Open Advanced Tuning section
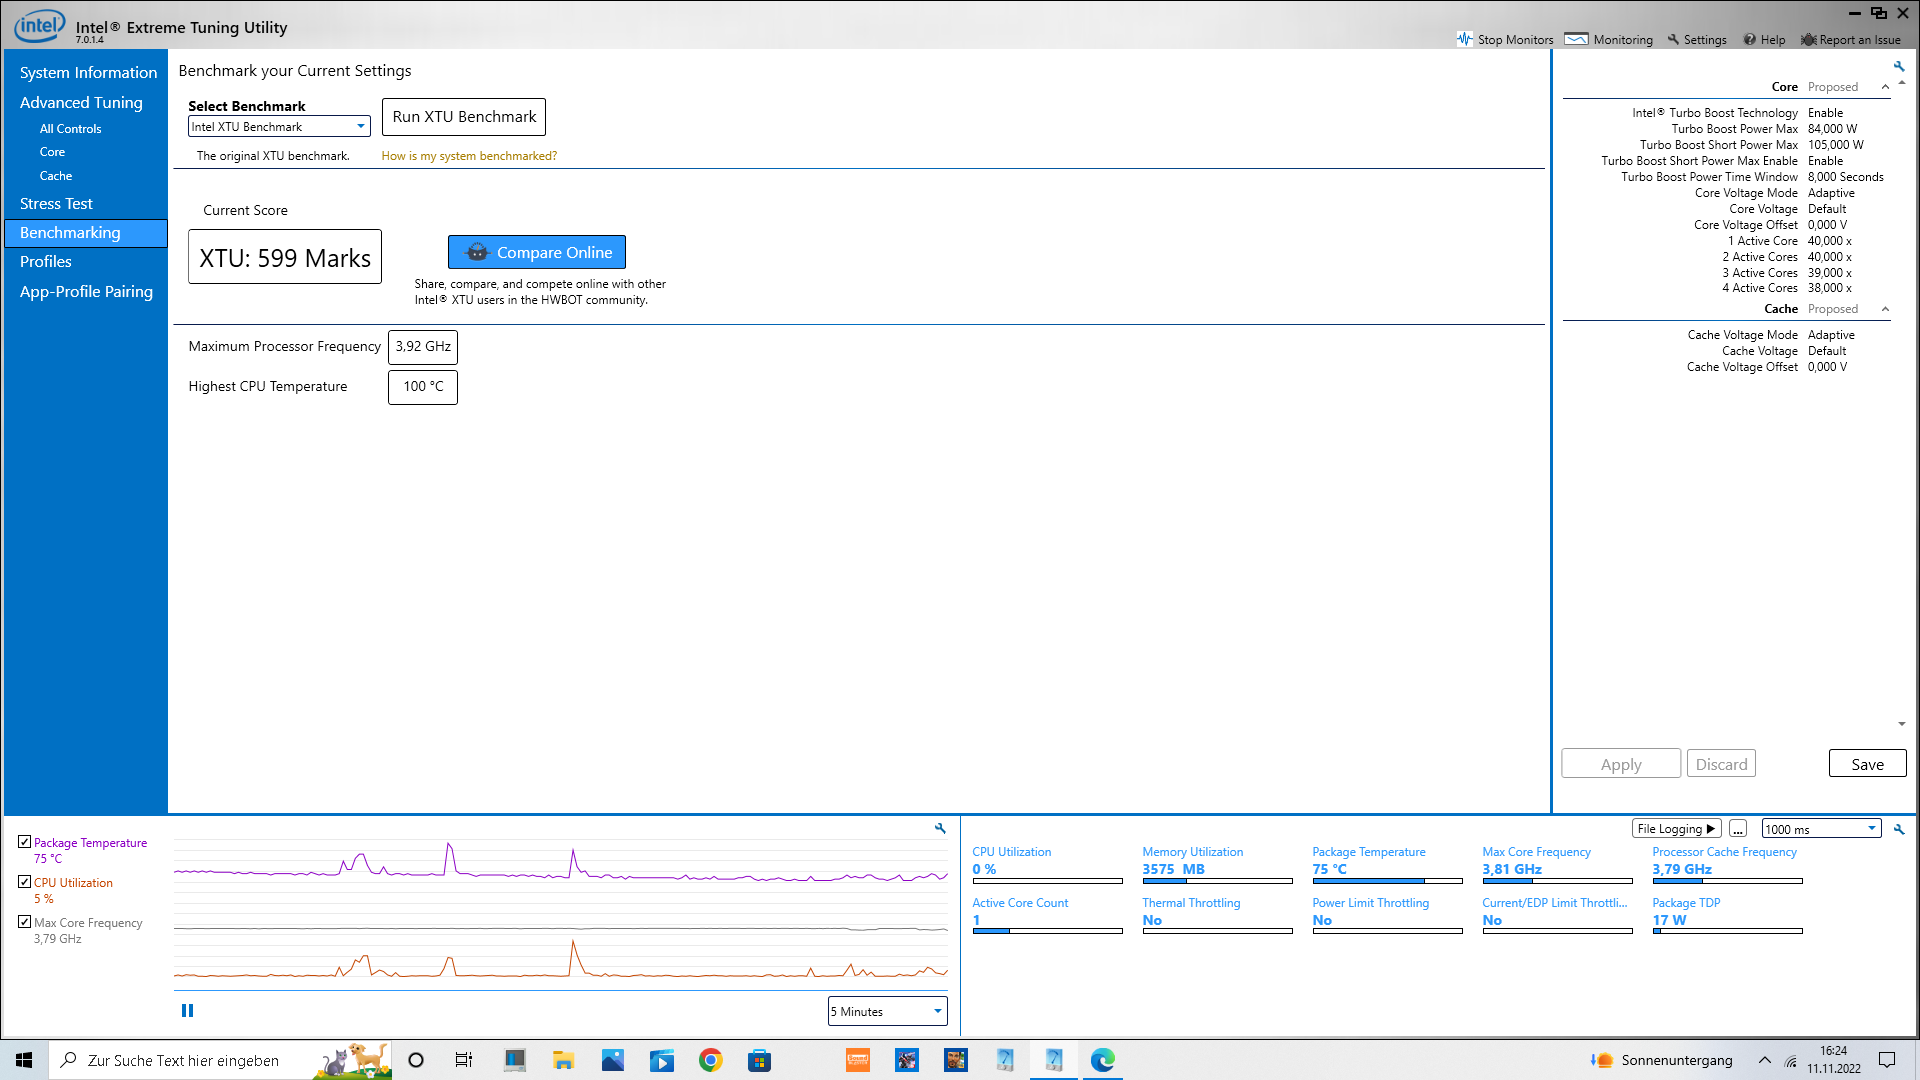This screenshot has width=1920, height=1080. pos(81,102)
